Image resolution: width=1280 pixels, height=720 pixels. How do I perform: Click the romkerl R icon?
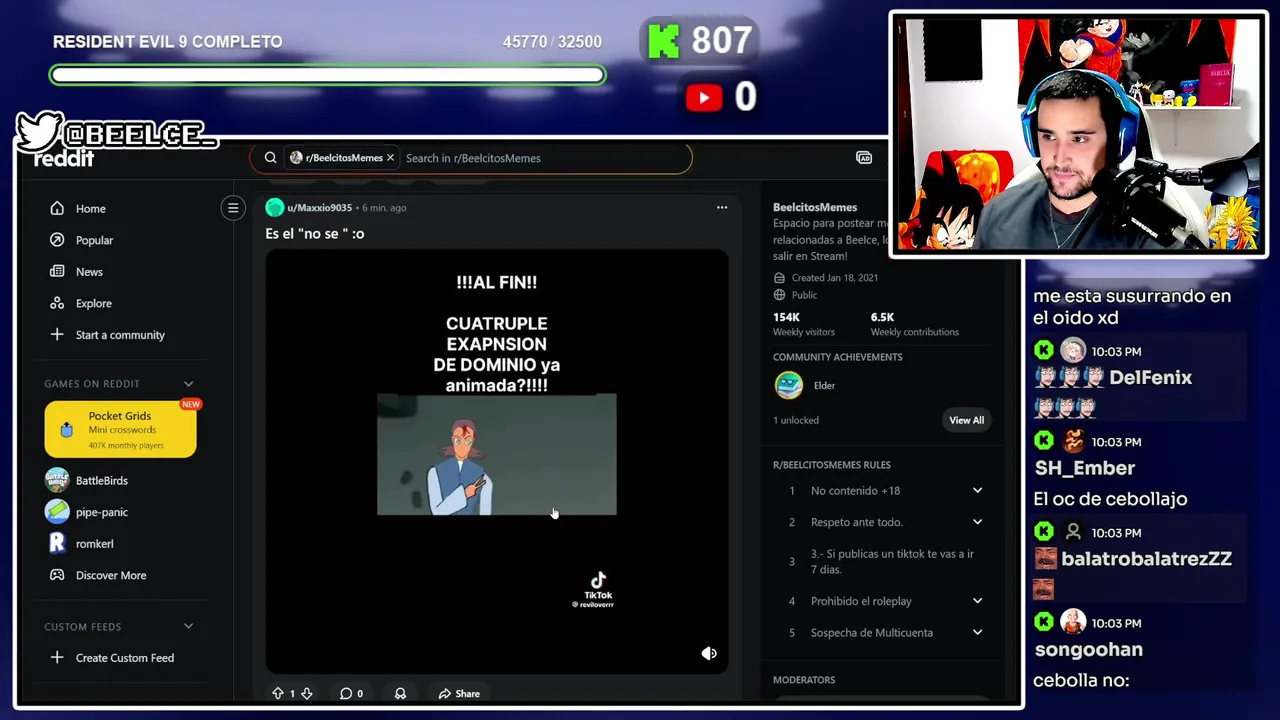click(x=57, y=543)
